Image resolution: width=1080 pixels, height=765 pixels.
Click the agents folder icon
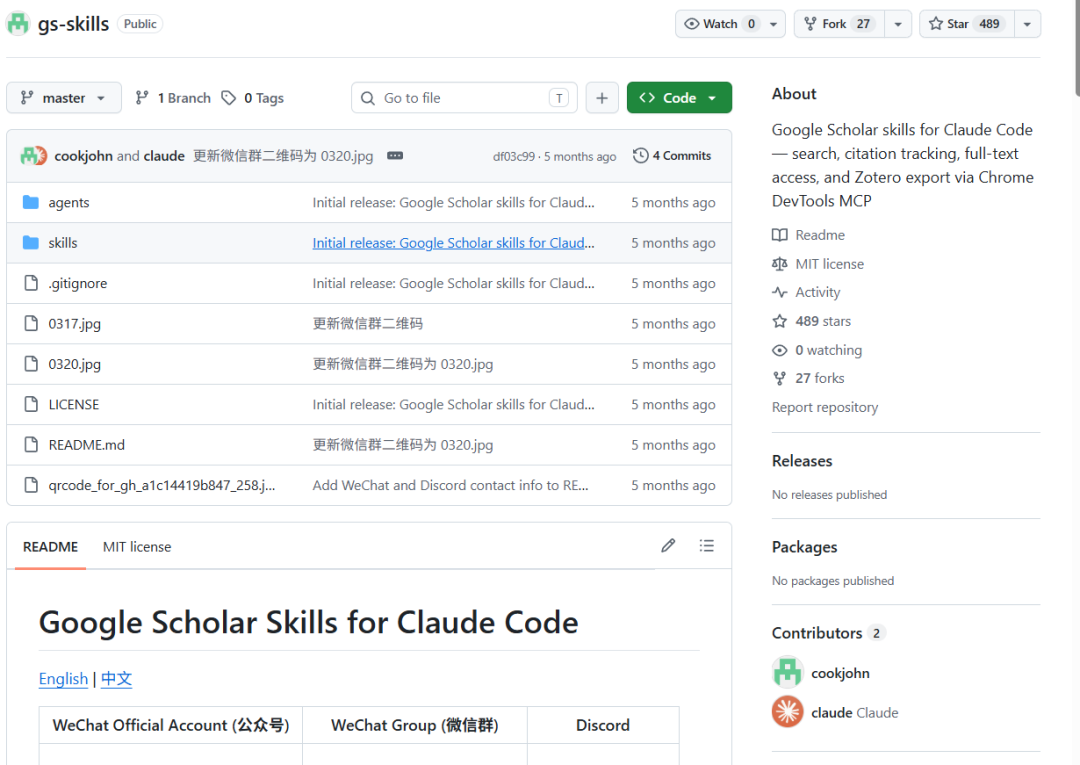31,202
